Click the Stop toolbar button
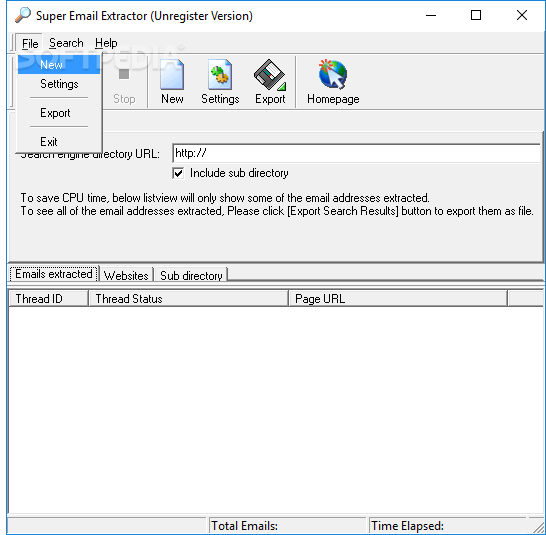 pos(124,83)
